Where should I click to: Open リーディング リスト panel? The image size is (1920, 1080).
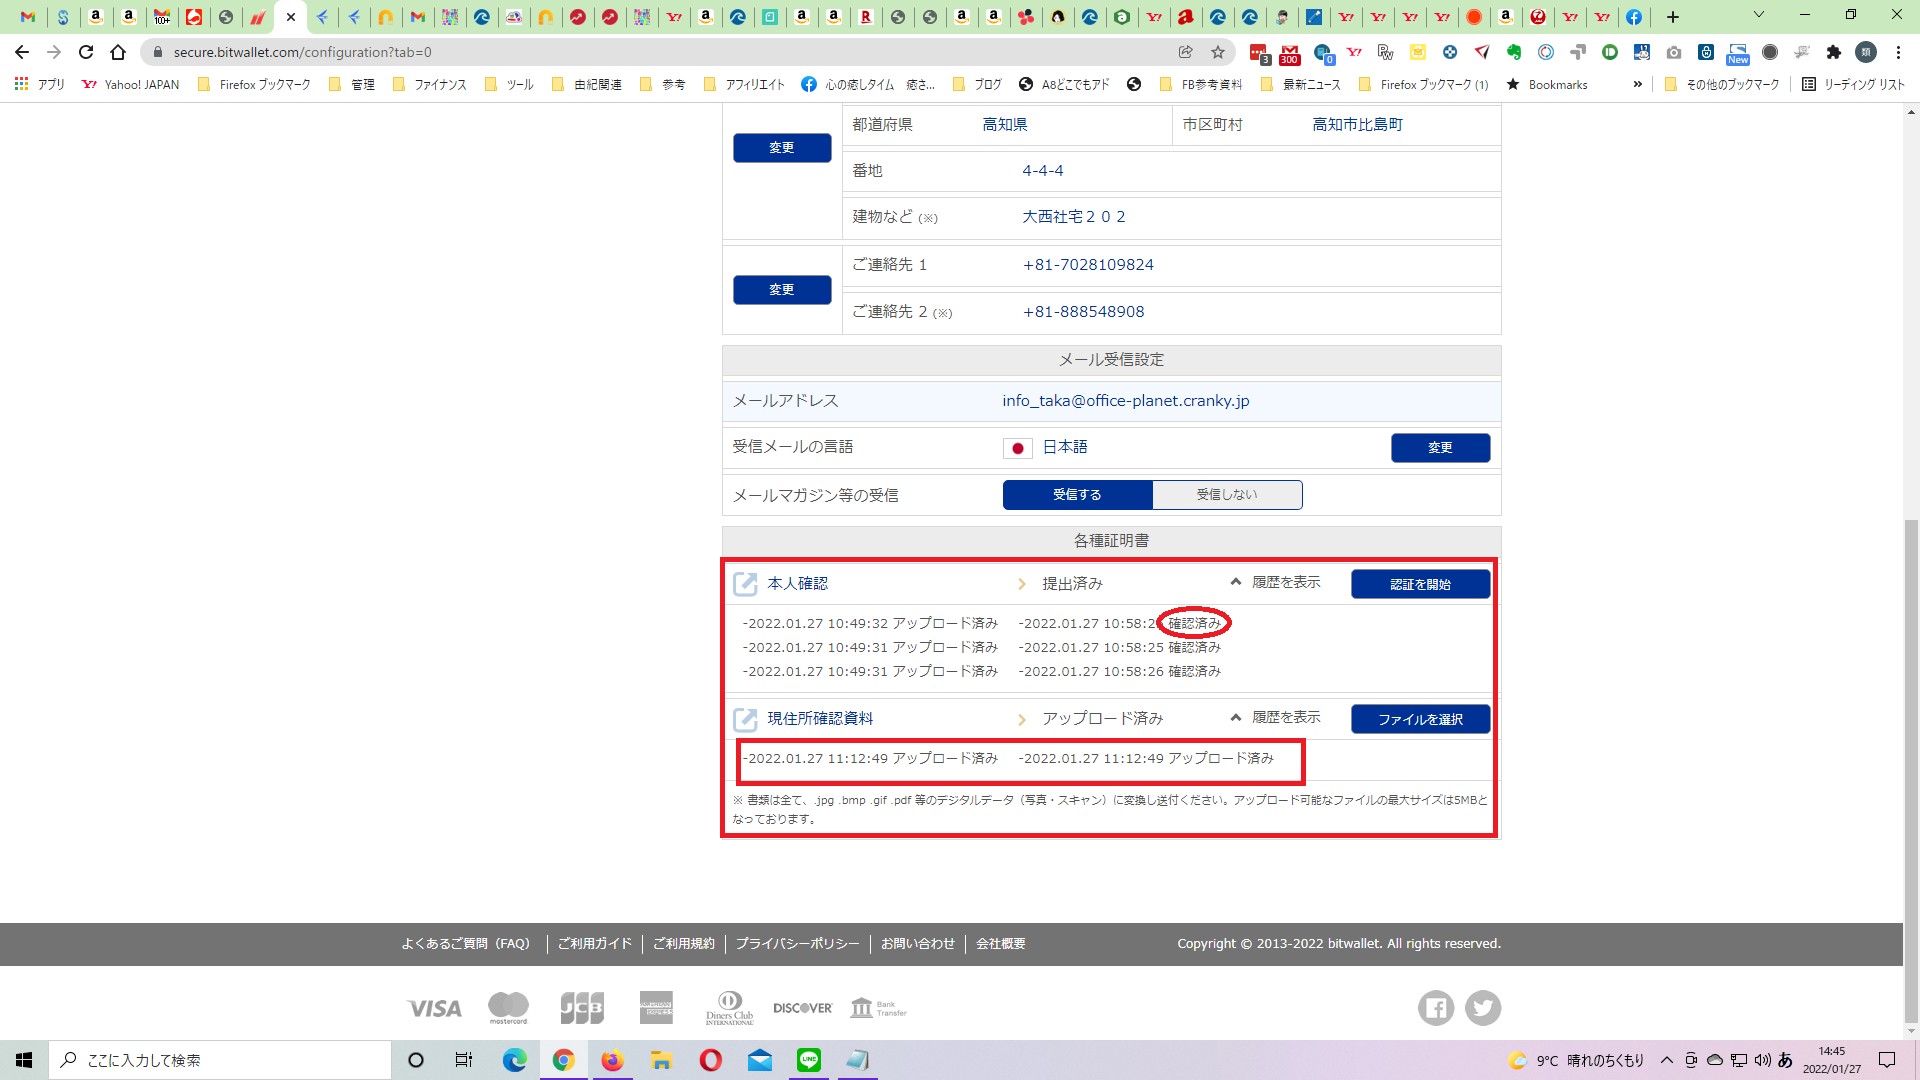1853,85
